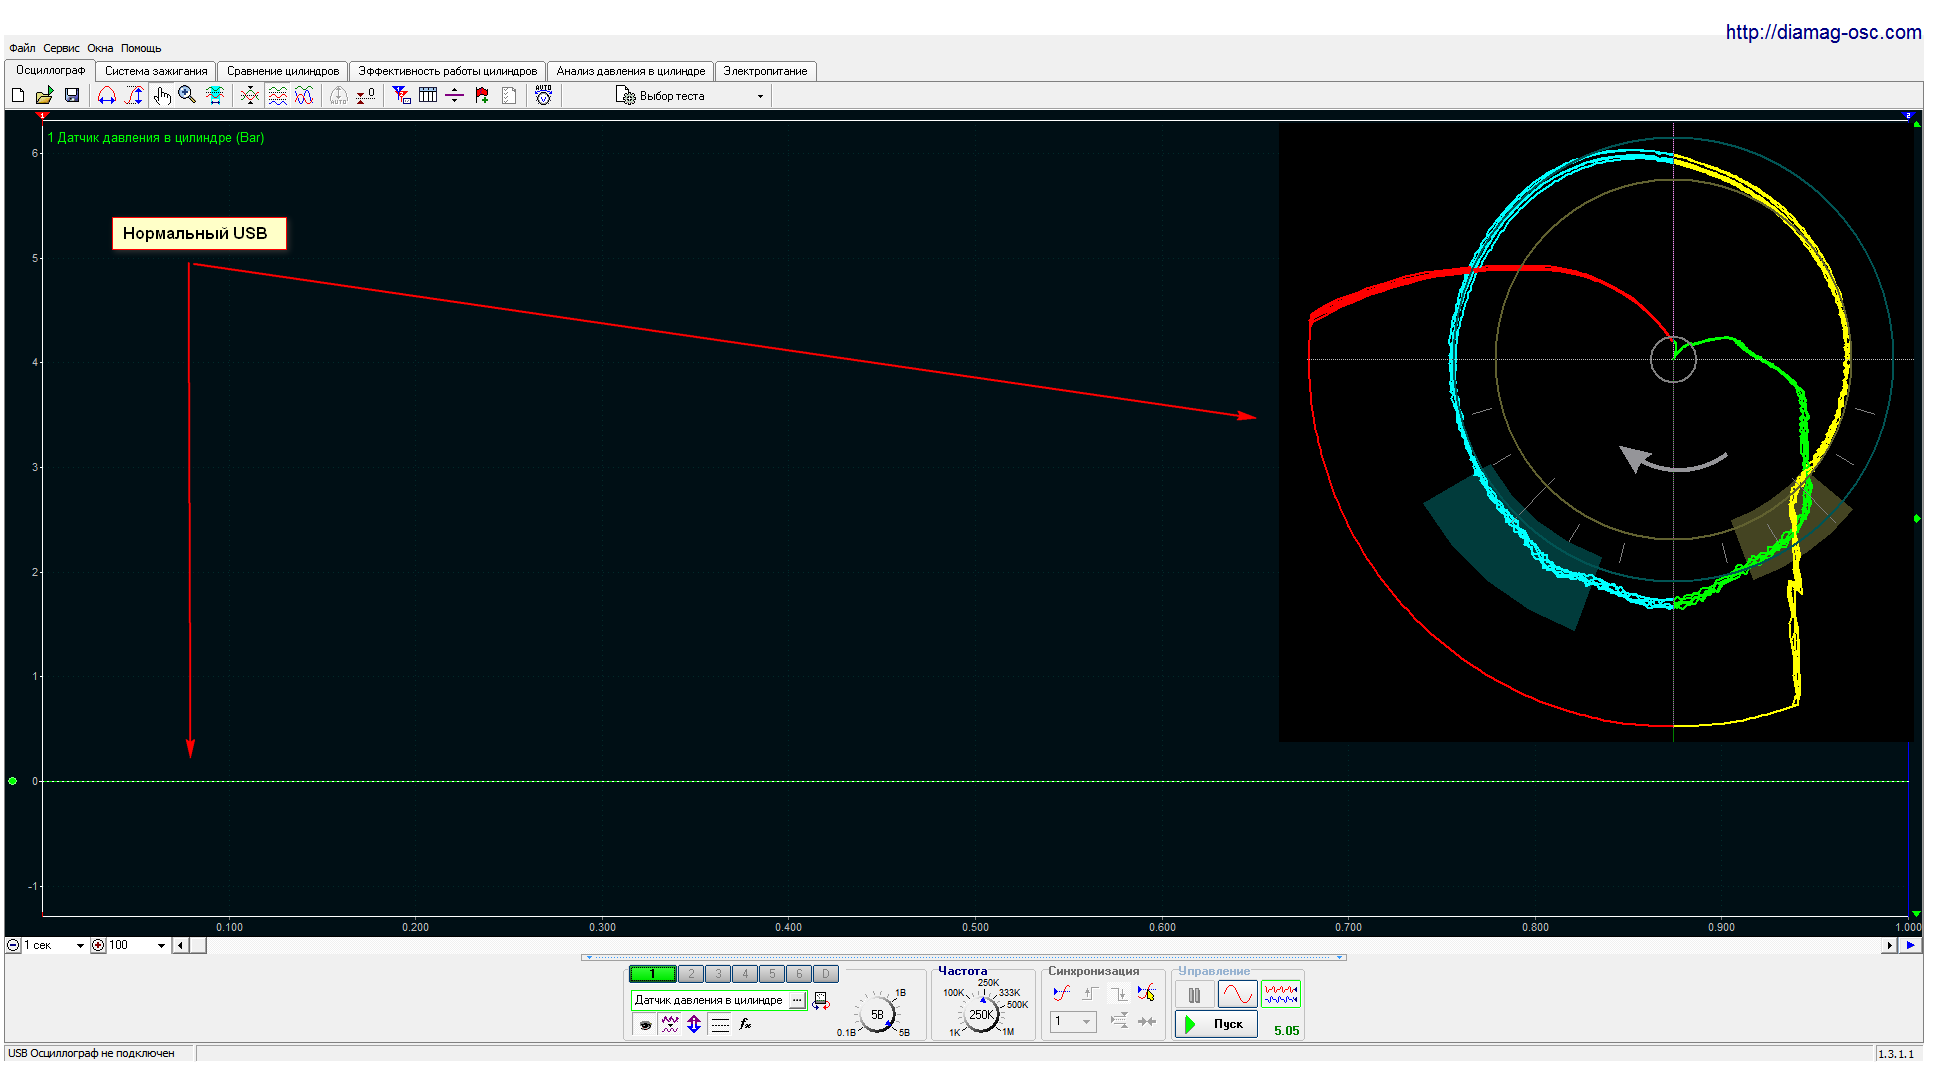
Task: Toggle channel visibility eye icon
Action: pos(646,1024)
